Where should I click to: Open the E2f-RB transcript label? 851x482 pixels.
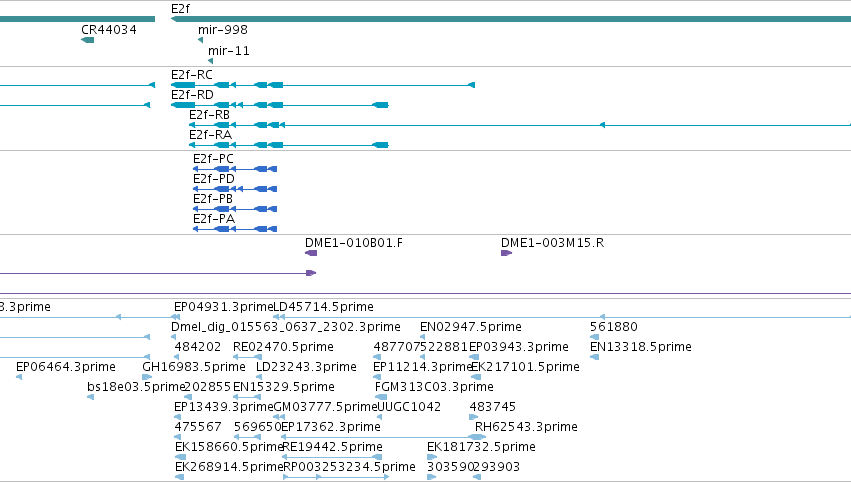tap(209, 115)
